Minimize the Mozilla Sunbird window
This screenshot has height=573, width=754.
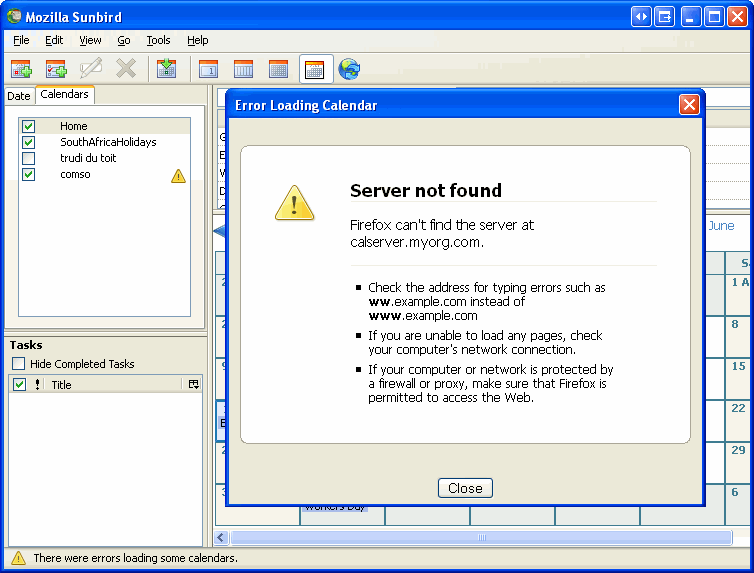click(690, 17)
